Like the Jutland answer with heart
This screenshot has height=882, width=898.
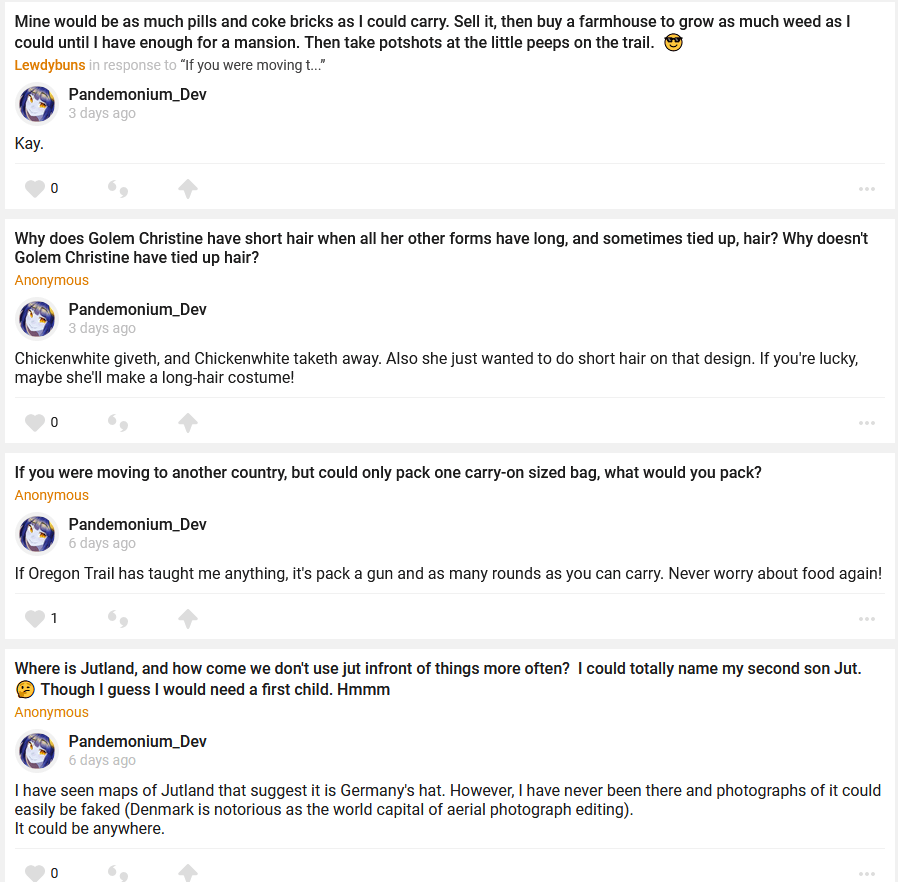click(x=35, y=873)
